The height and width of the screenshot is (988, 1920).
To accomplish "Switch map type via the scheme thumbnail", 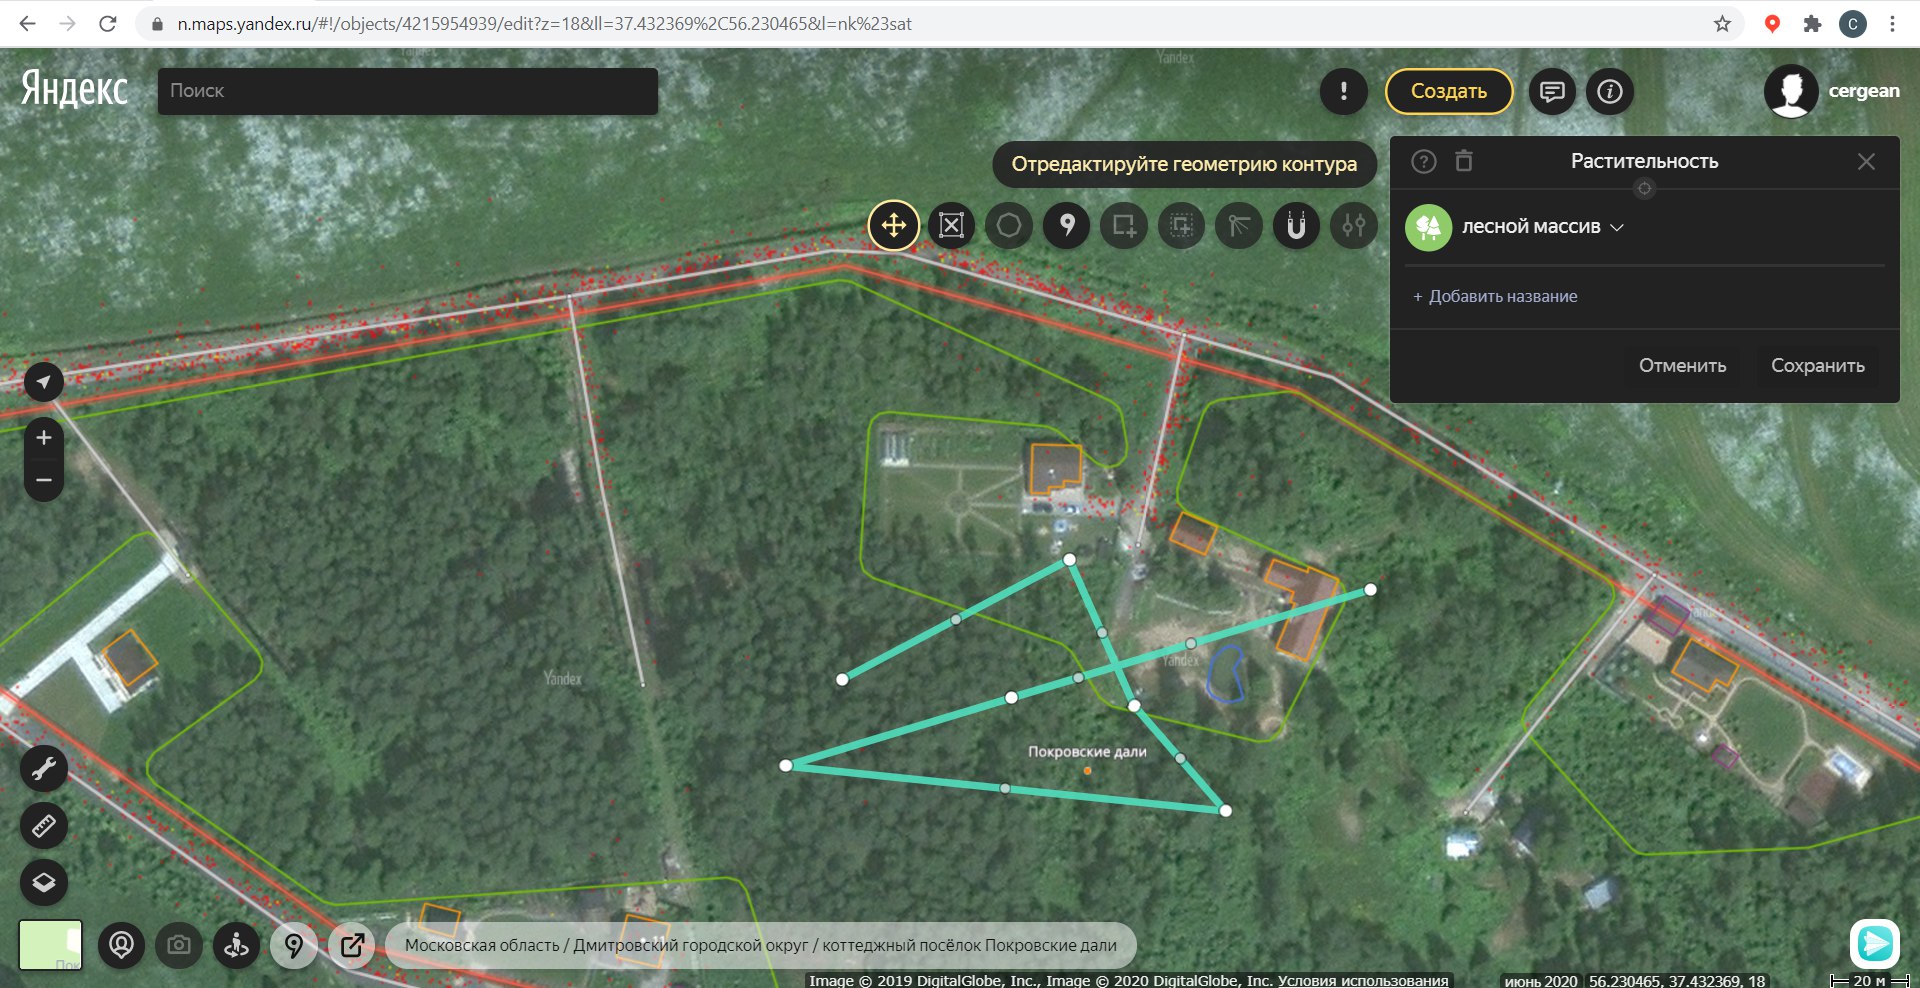I will (x=50, y=945).
